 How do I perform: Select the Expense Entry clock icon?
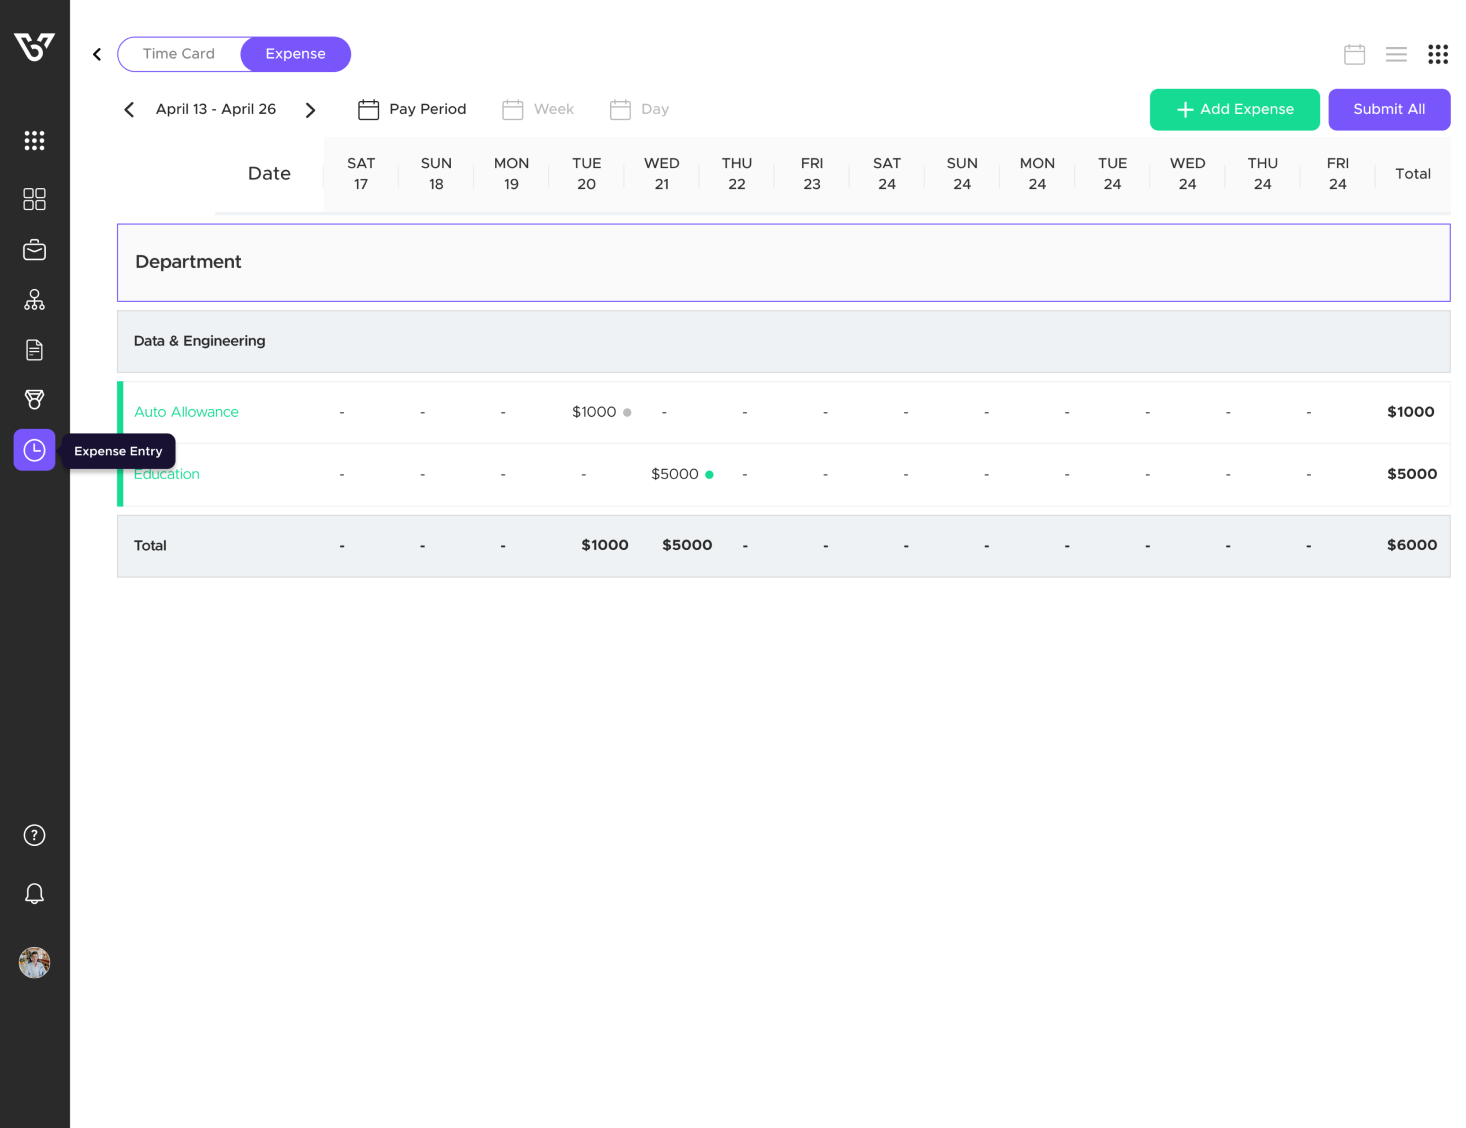point(34,450)
